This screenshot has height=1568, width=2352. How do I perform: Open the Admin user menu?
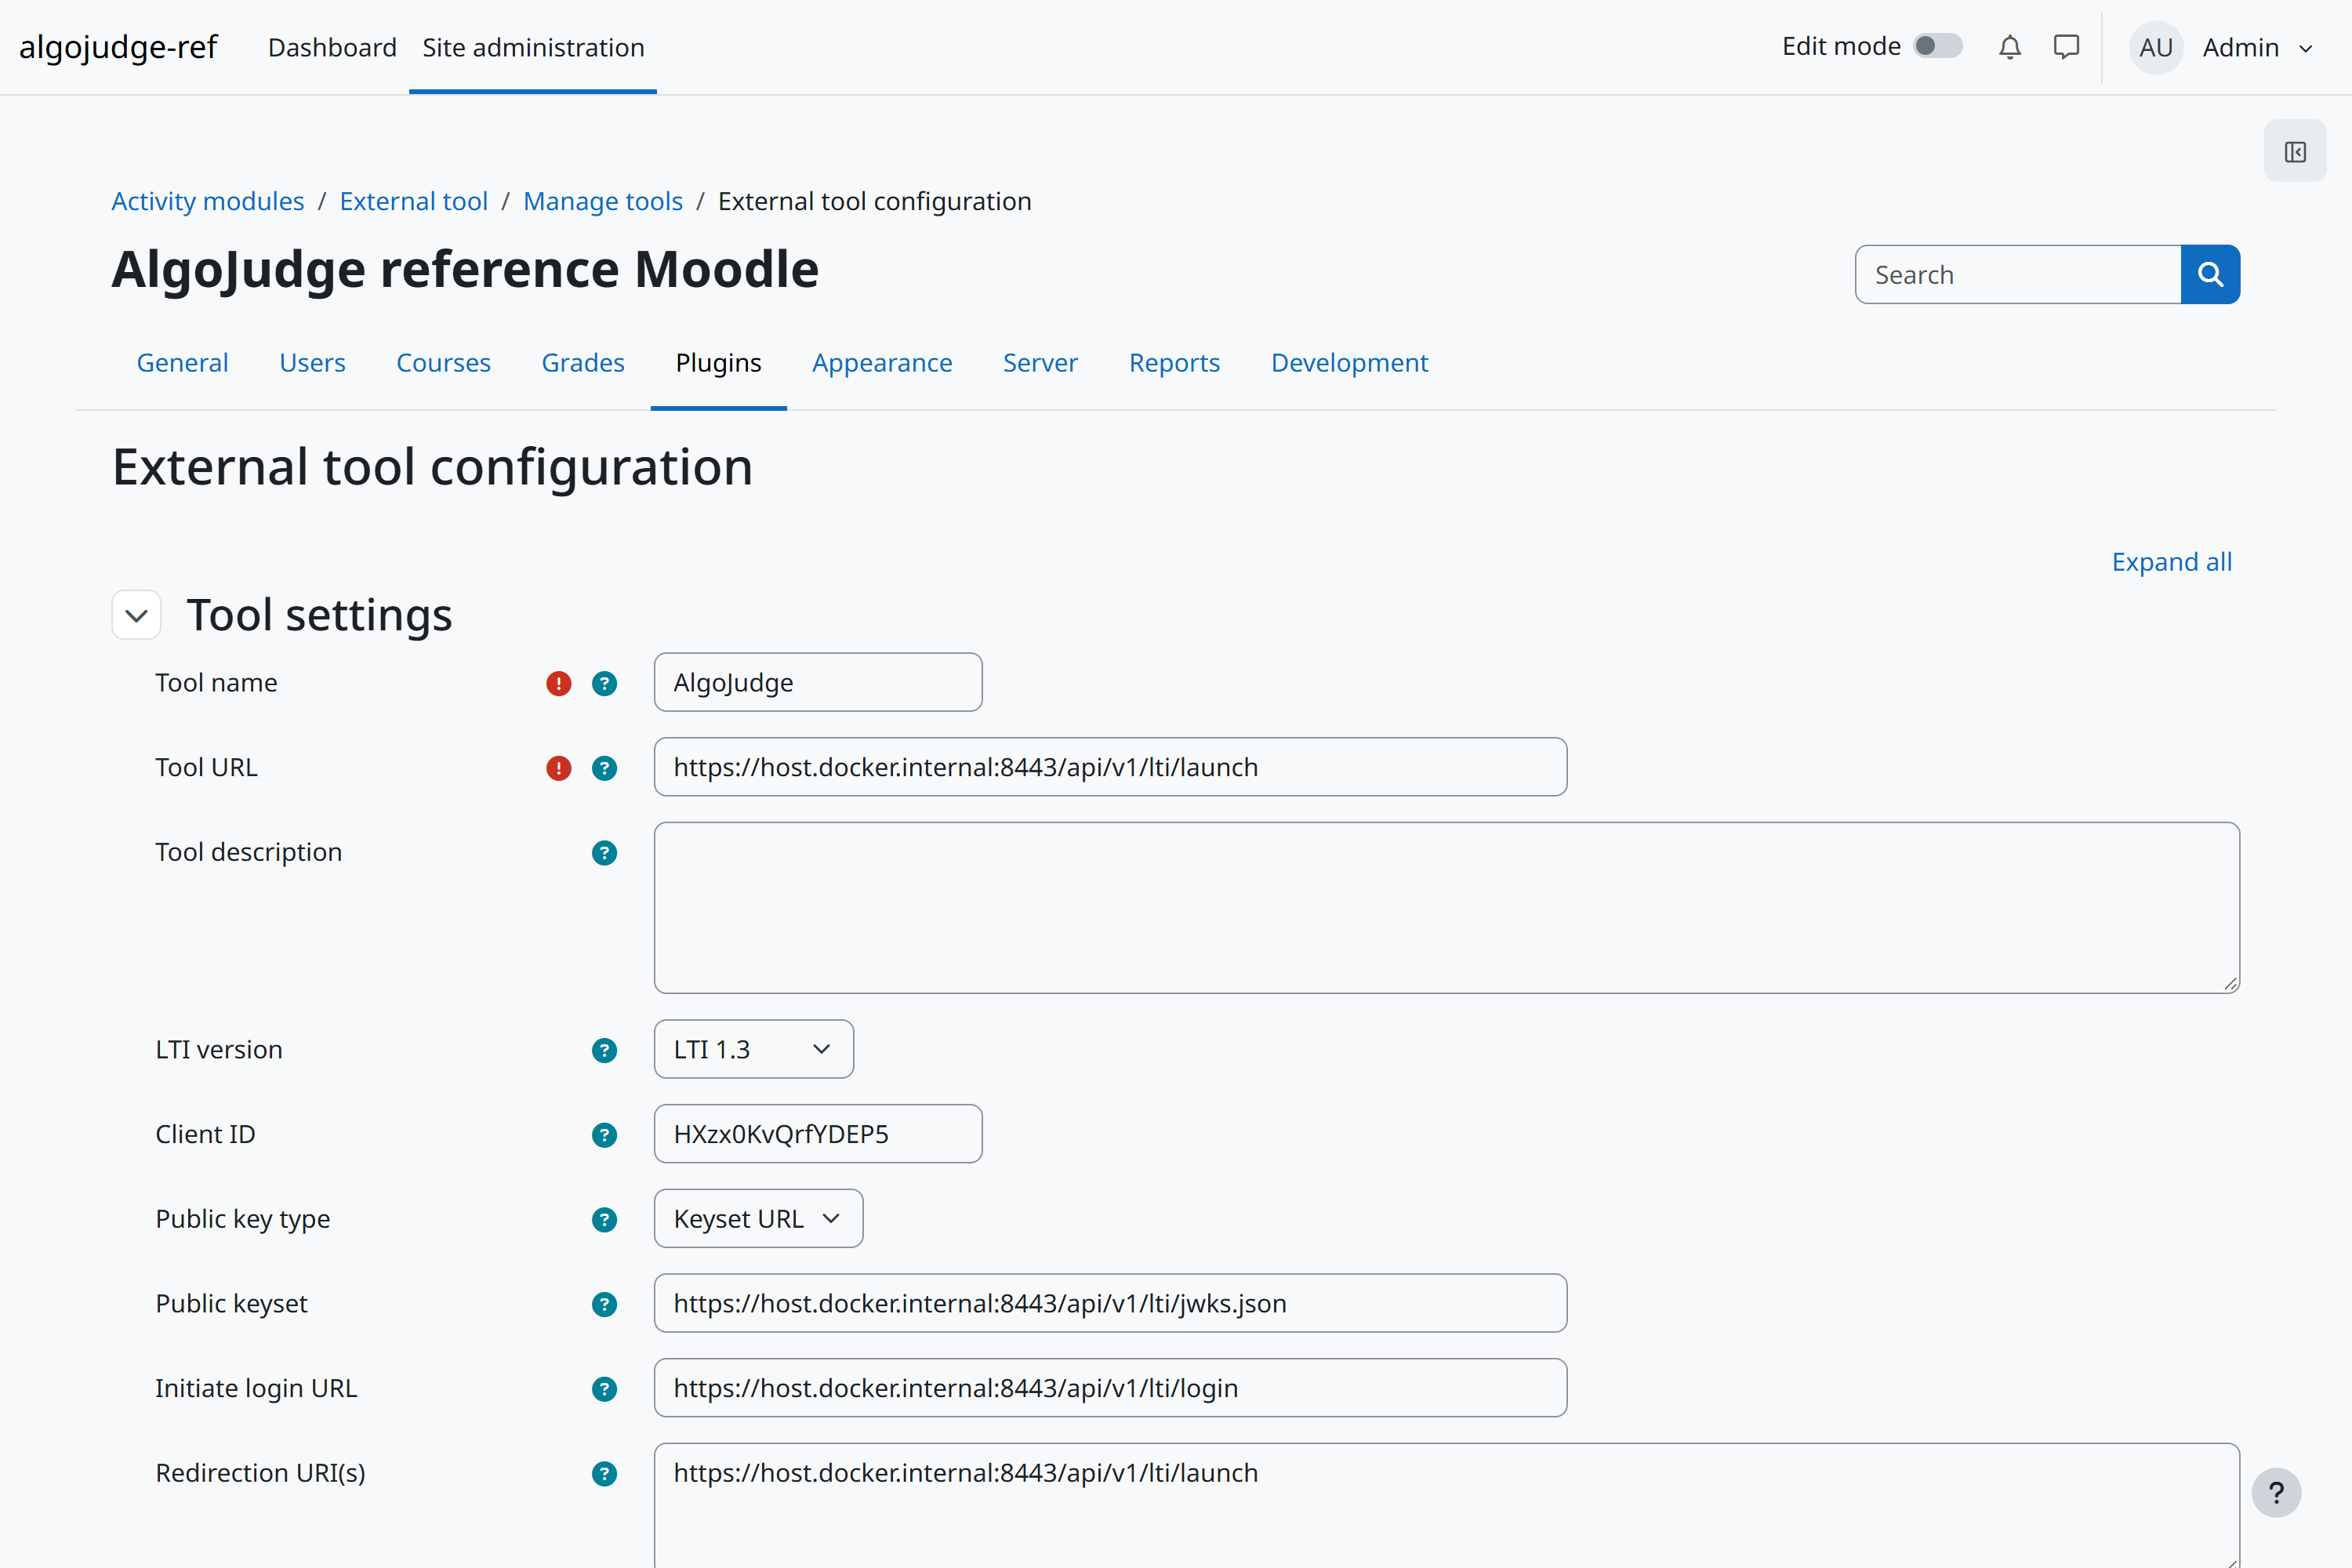(x=2258, y=48)
